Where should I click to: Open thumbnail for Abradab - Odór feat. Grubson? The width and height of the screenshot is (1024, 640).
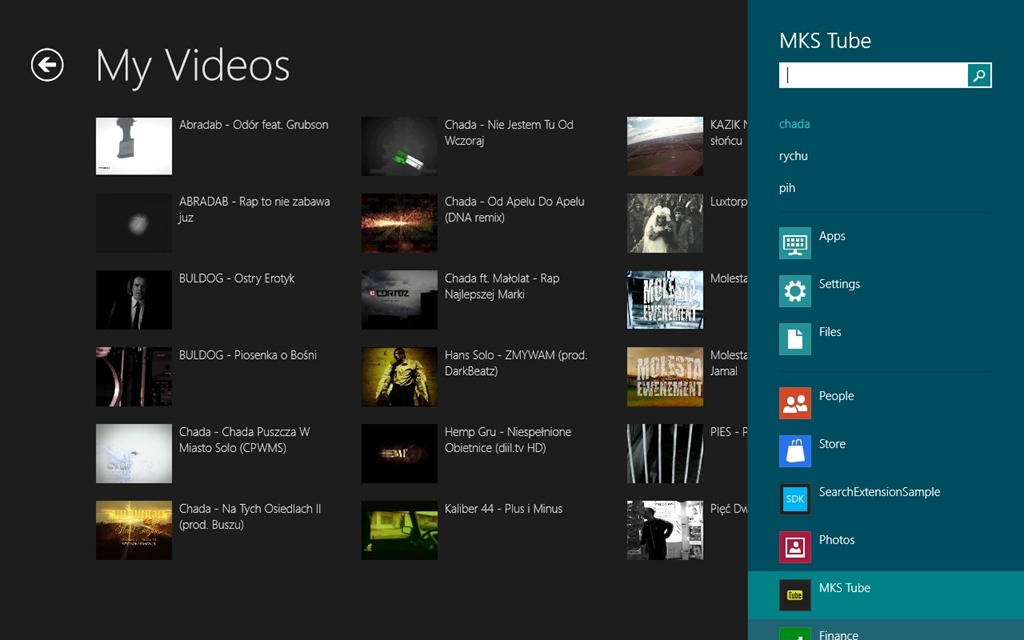click(134, 146)
